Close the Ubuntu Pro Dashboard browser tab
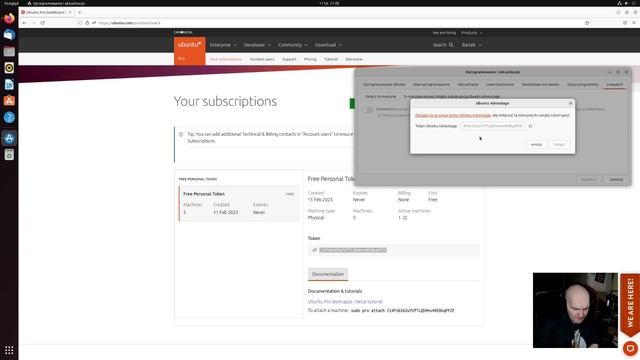 tap(70, 12)
